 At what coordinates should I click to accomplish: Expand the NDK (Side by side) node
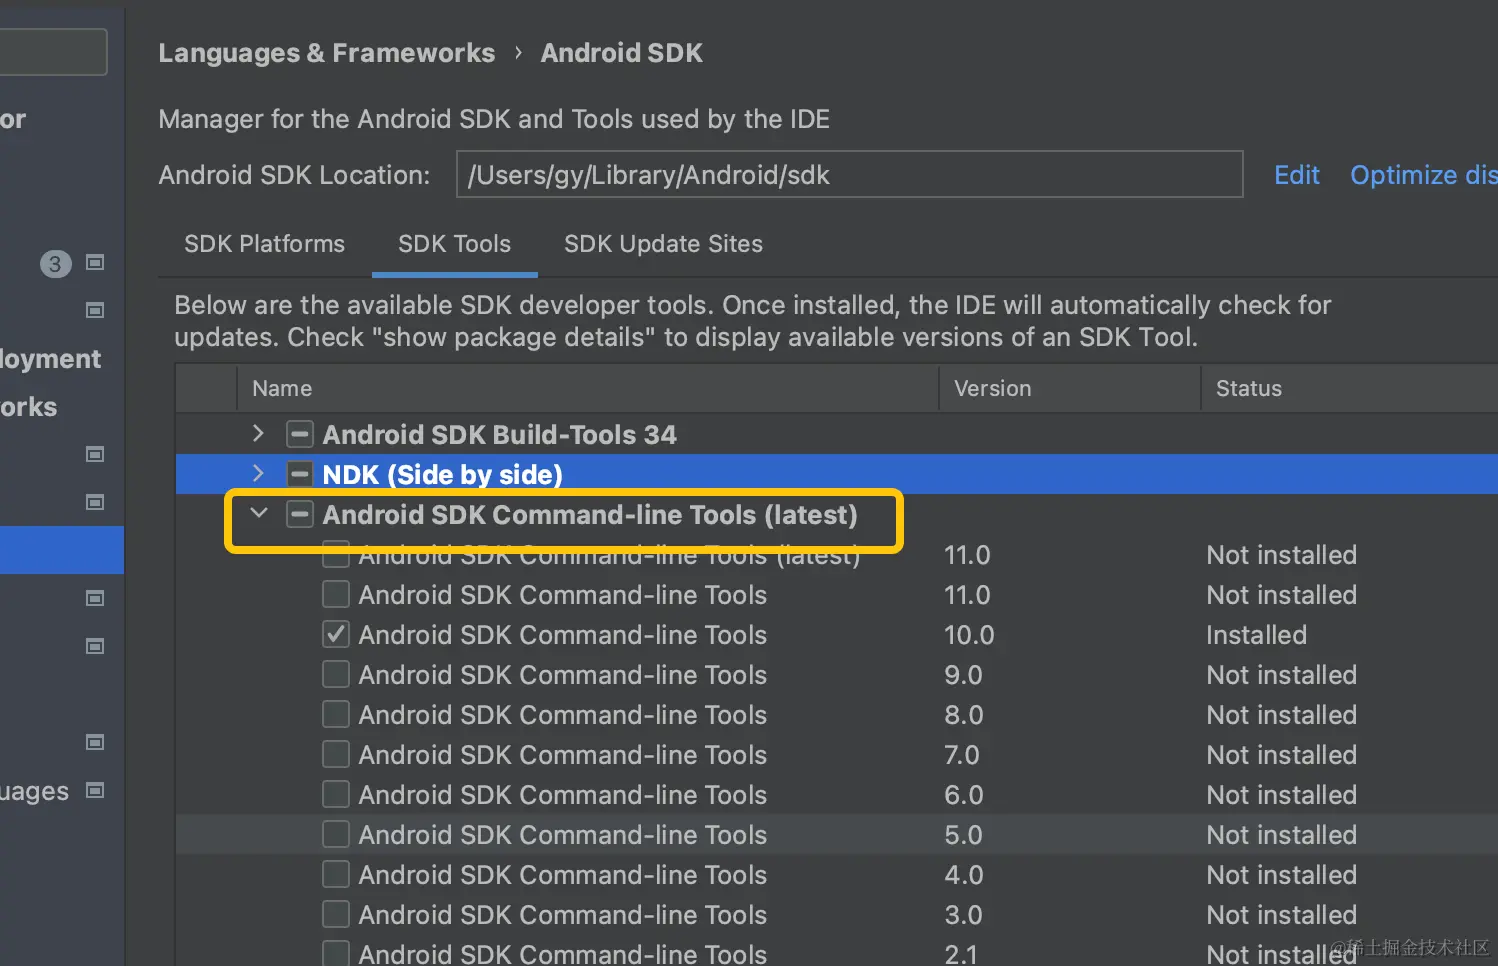(258, 473)
